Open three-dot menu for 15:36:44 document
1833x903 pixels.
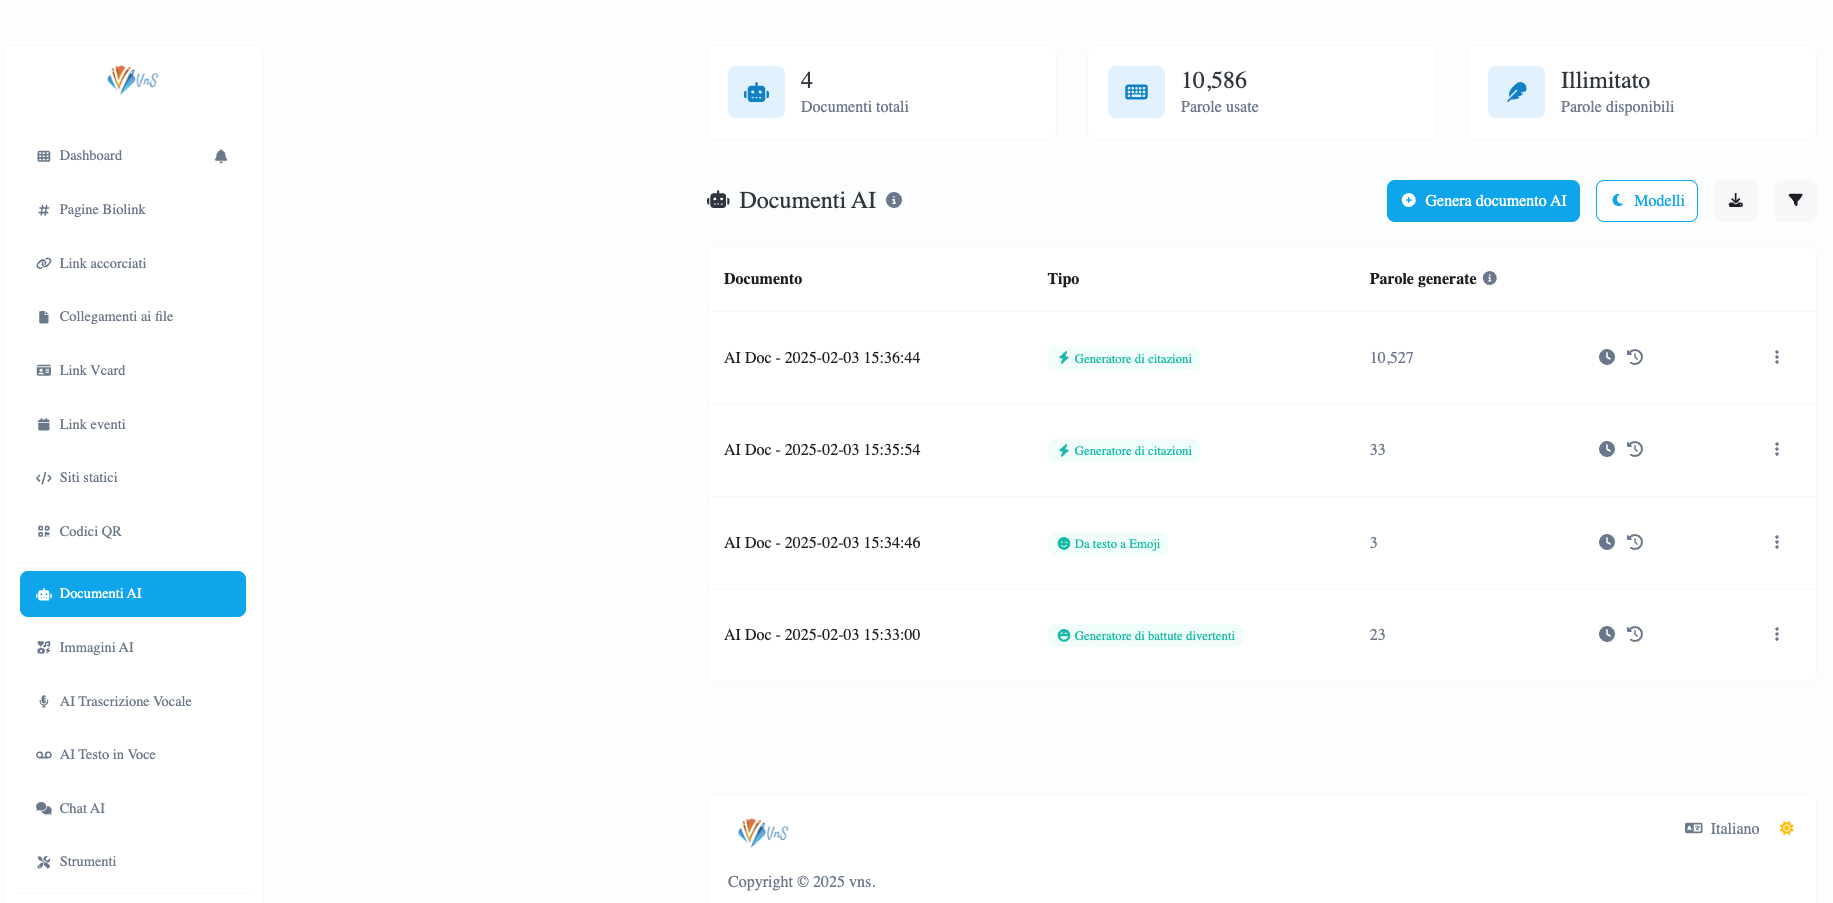[x=1776, y=357]
